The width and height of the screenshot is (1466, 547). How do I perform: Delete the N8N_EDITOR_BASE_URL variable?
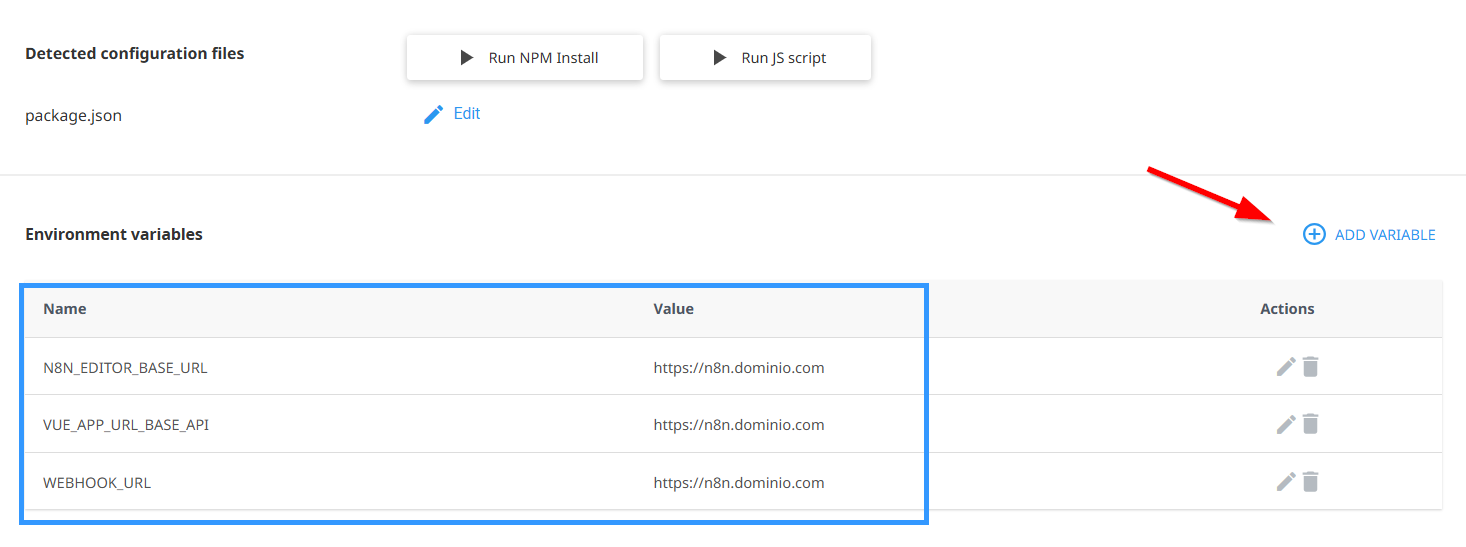pos(1311,367)
